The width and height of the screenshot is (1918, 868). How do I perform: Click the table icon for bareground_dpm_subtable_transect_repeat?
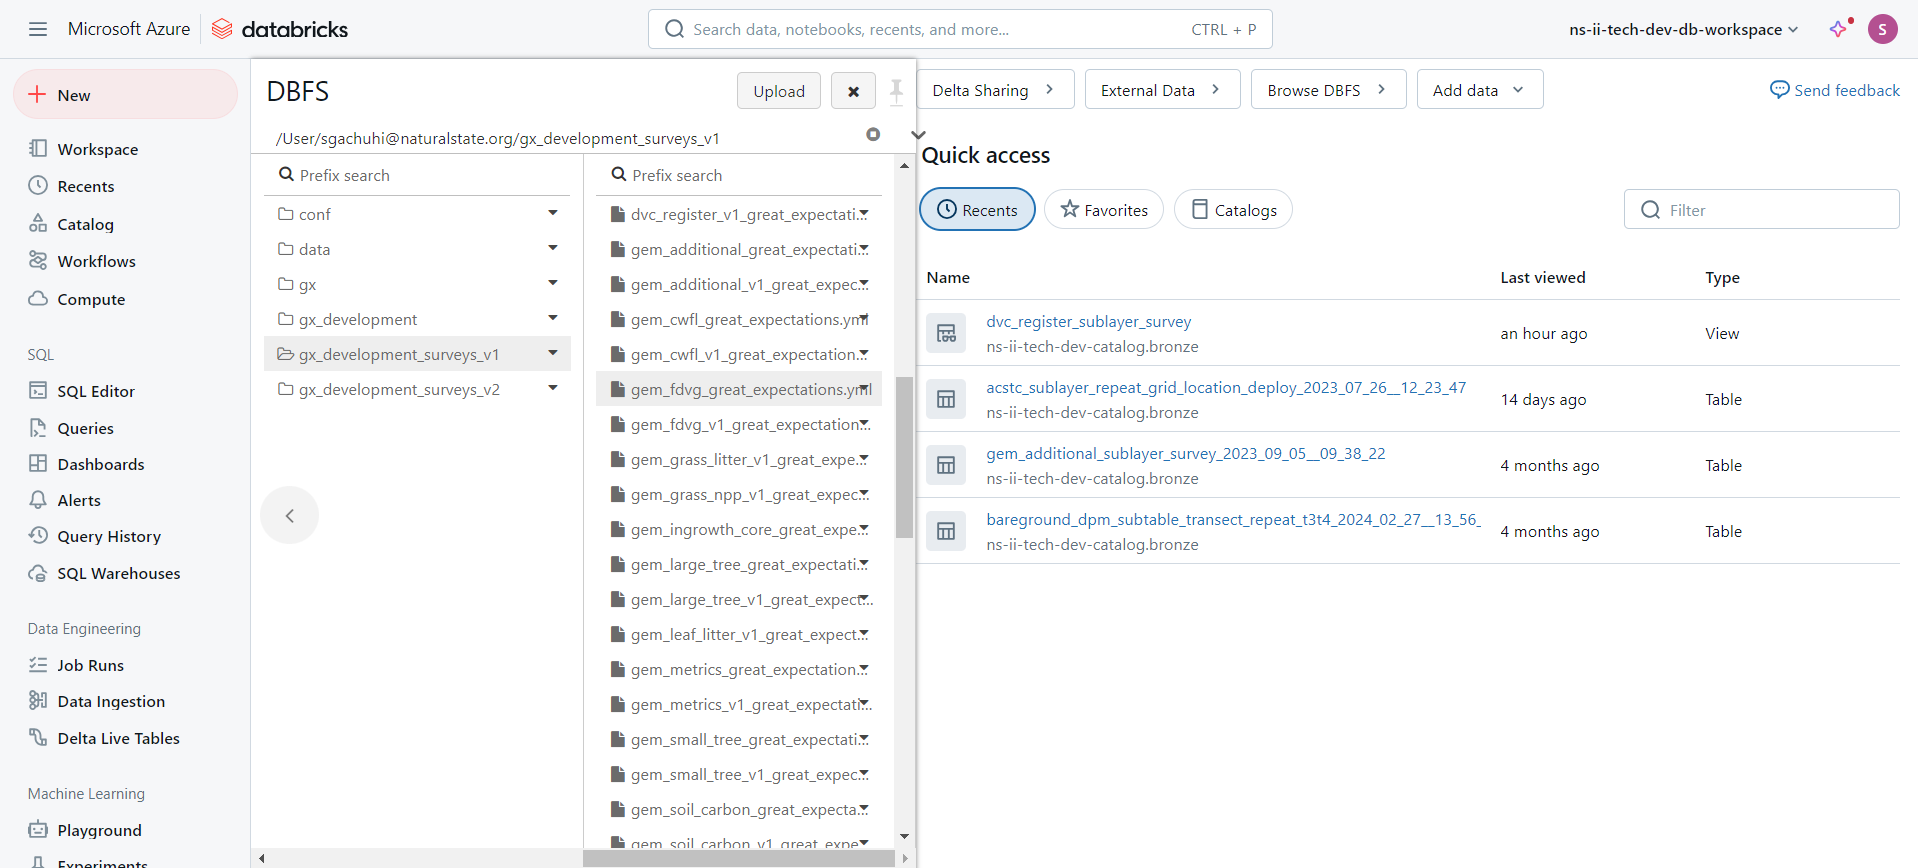(x=946, y=531)
